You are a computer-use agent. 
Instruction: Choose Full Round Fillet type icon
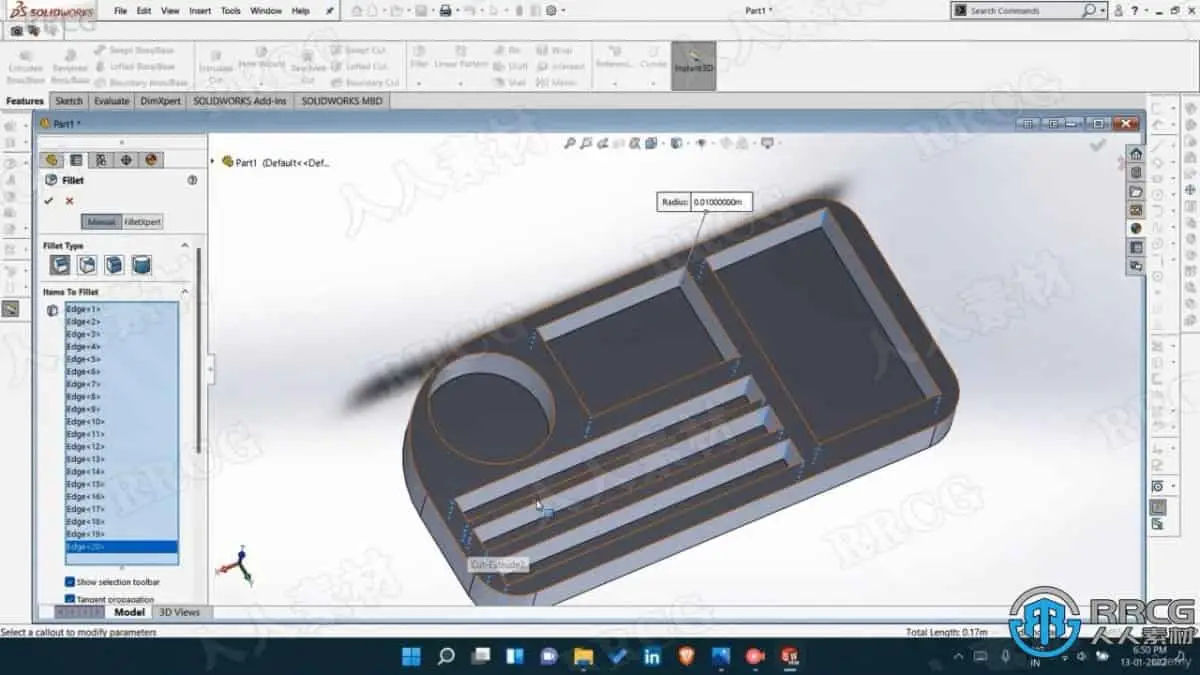pyautogui.click(x=142, y=265)
